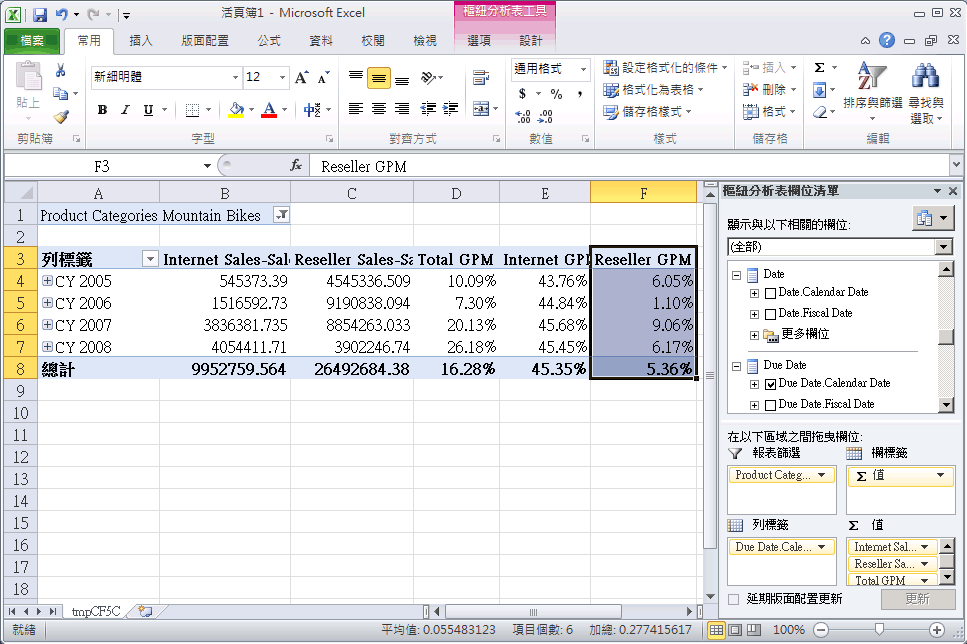Image resolution: width=967 pixels, height=644 pixels.
Task: Toggle Italic formatting
Action: [x=125, y=110]
